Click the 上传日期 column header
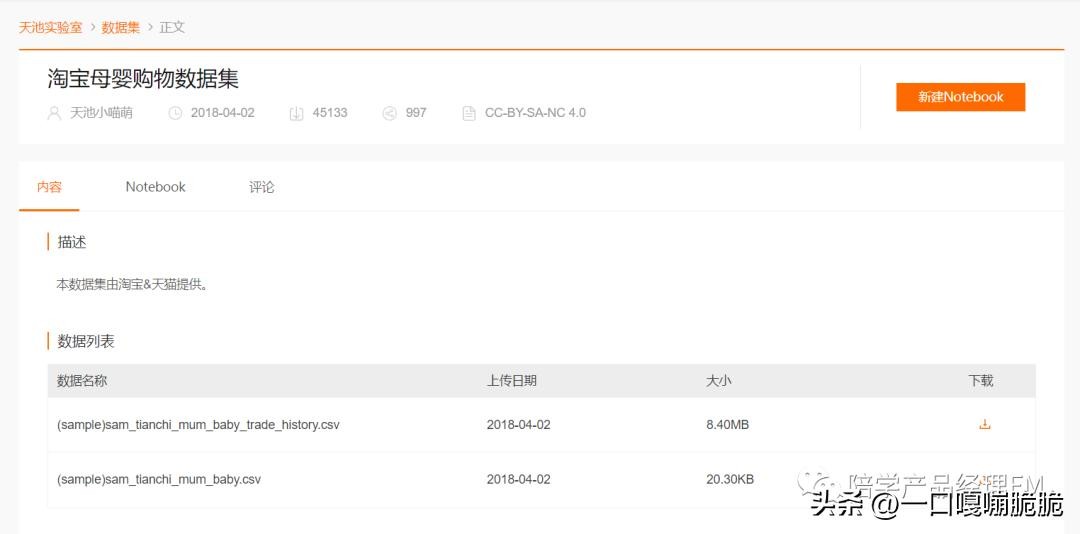The width and height of the screenshot is (1080, 534). click(x=511, y=380)
